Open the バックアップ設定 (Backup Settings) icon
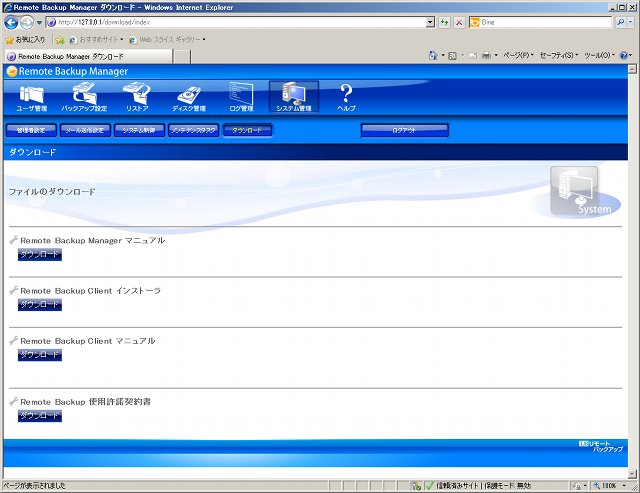This screenshot has width=640, height=493. click(84, 98)
